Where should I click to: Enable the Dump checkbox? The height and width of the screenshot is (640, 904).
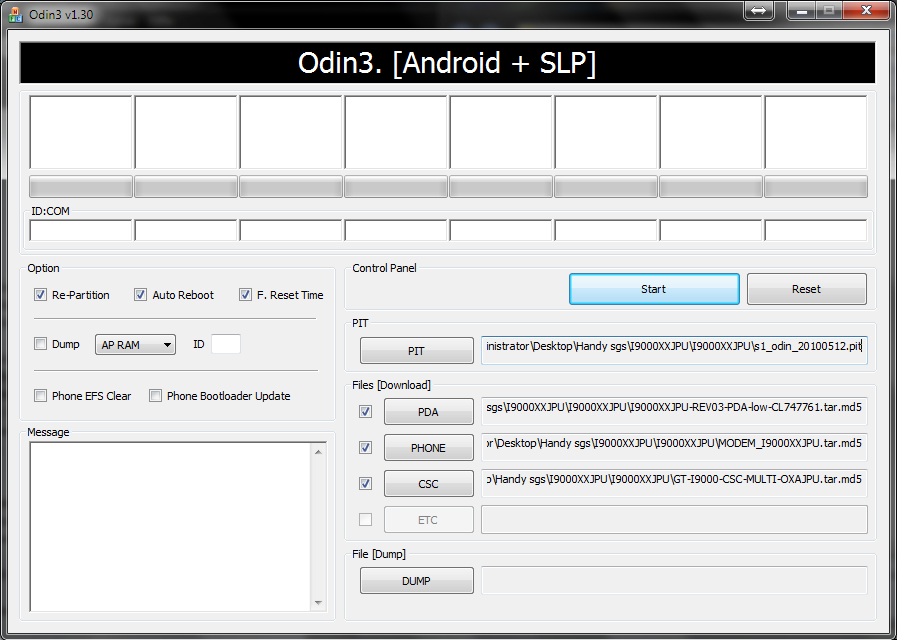coord(40,344)
